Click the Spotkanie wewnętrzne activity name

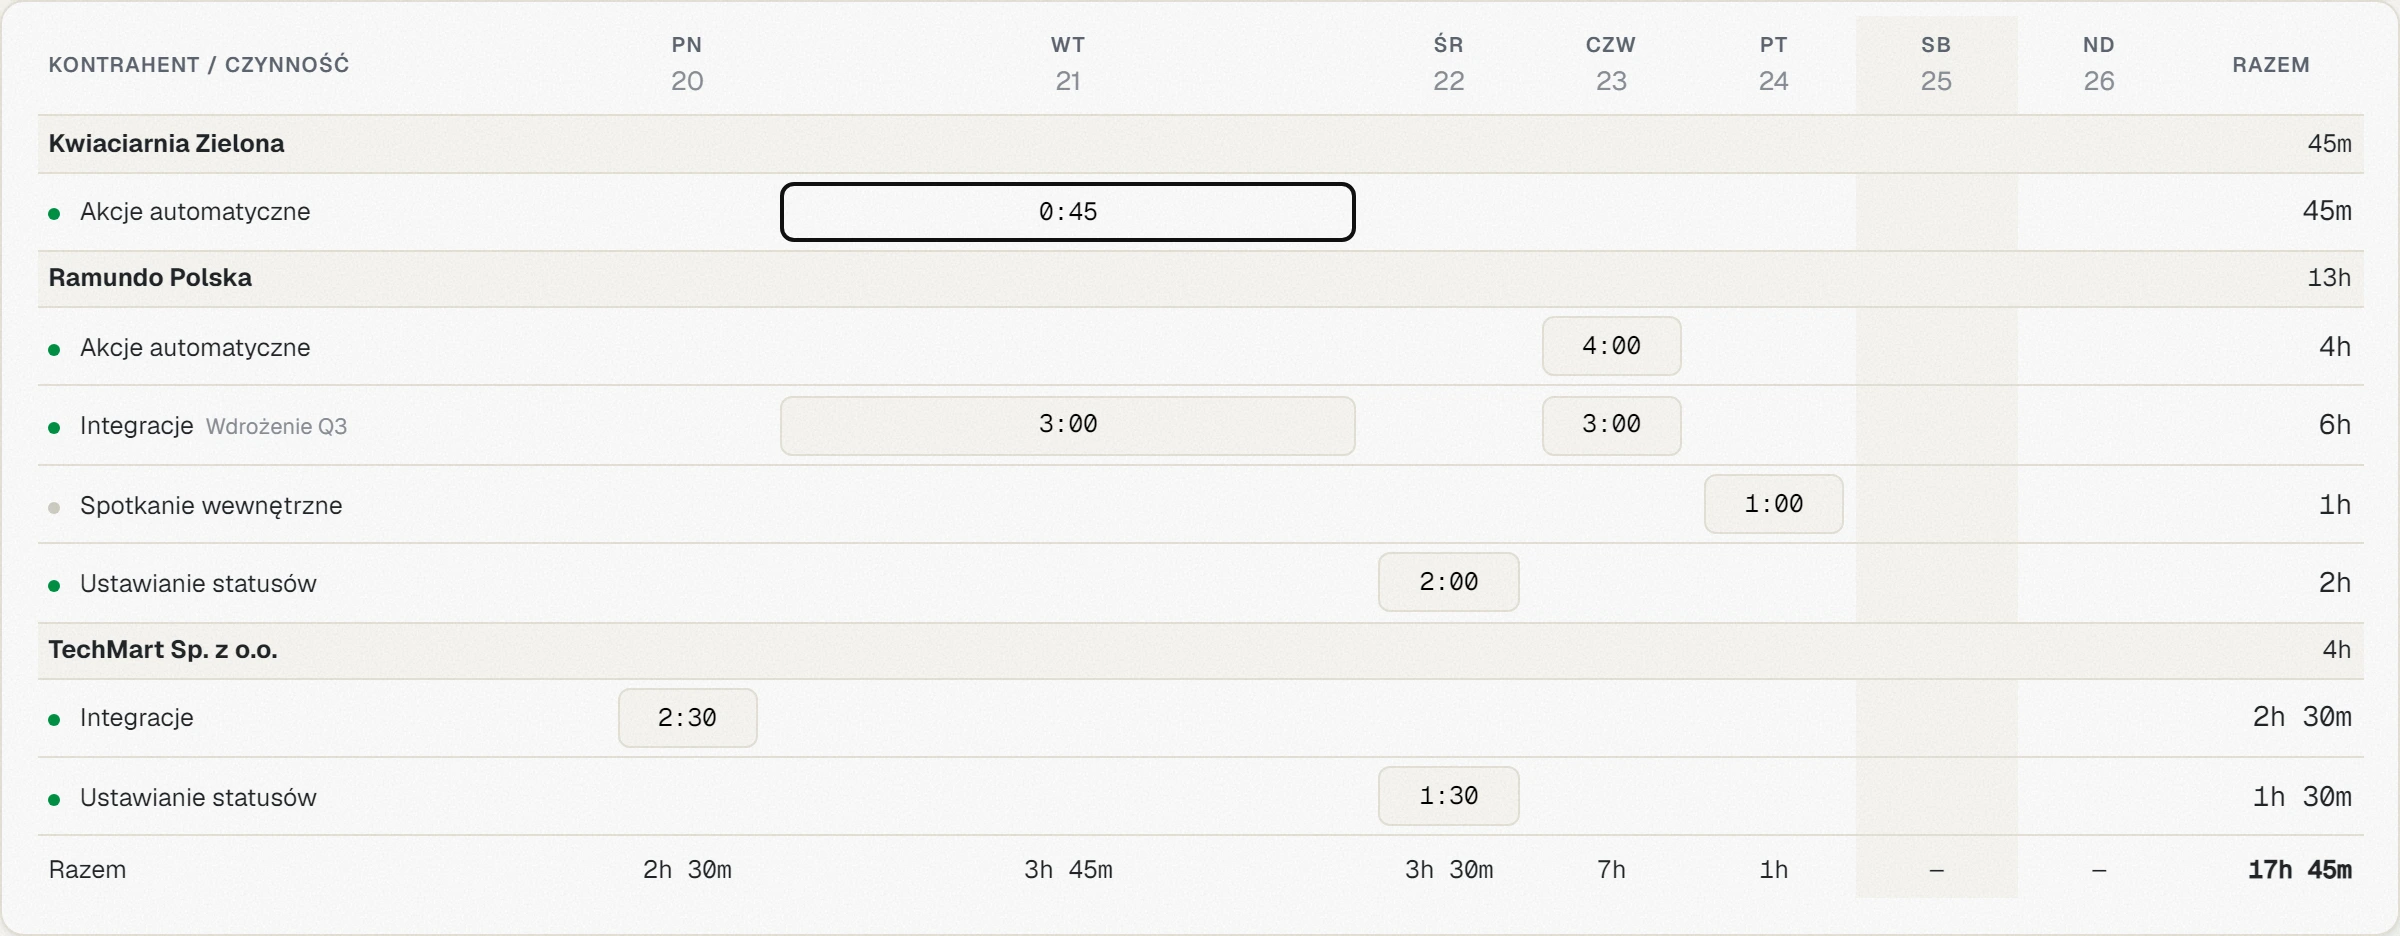pos(211,506)
